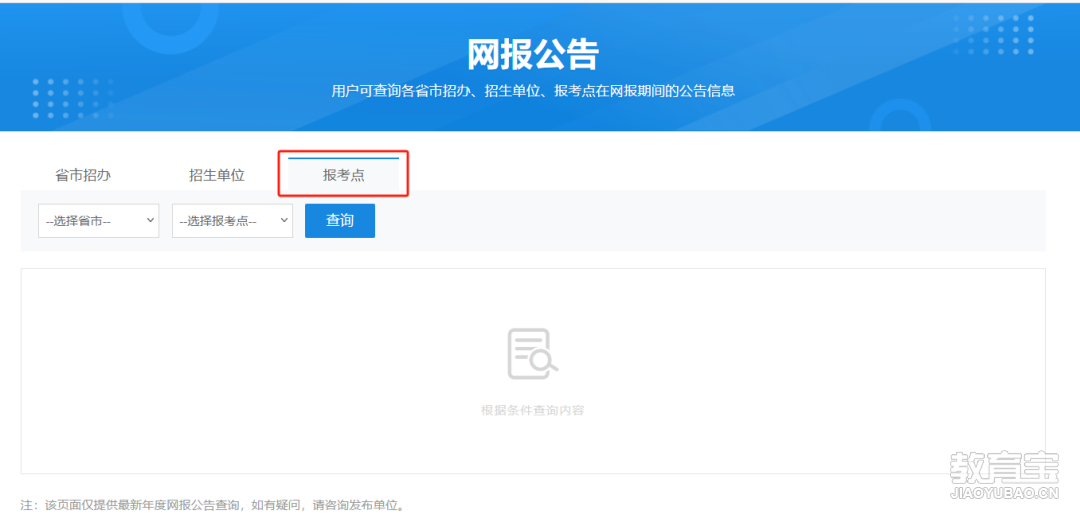Viewport: 1080px width, 522px height.
Task: Select the 报考点 tab
Action: pyautogui.click(x=344, y=175)
